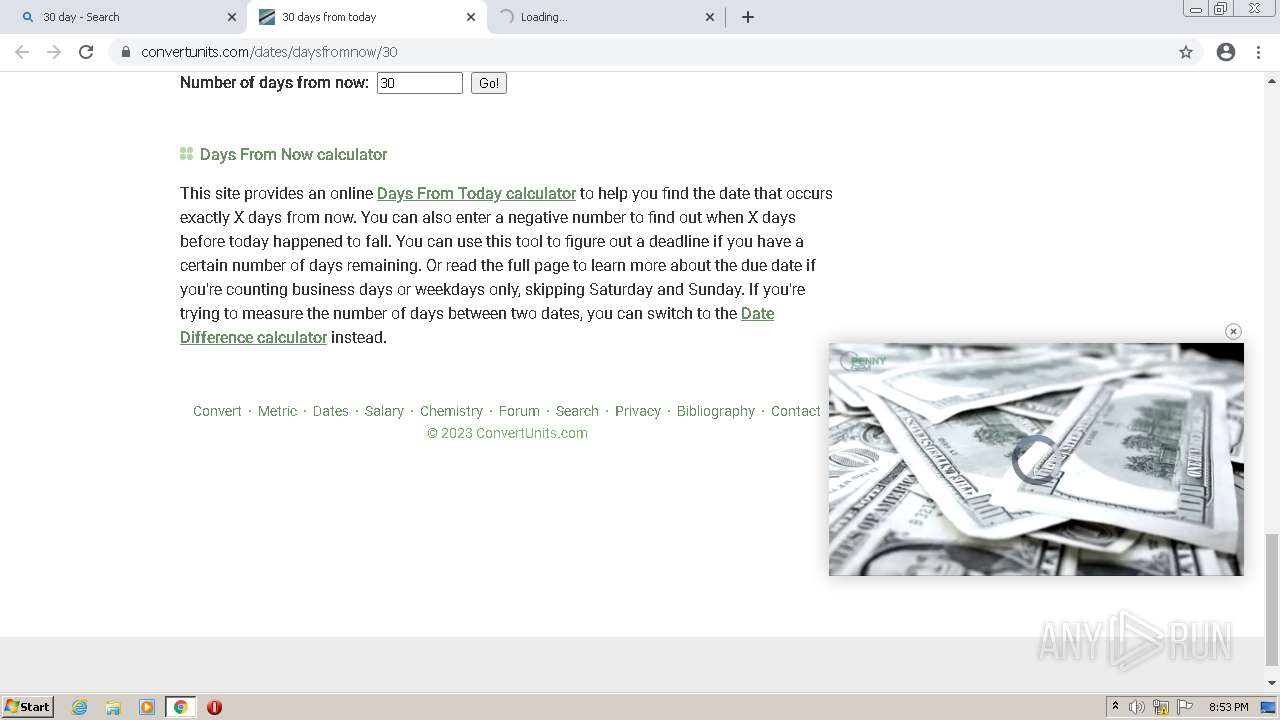
Task: Select the Chrome taskbar icon
Action: [180, 707]
